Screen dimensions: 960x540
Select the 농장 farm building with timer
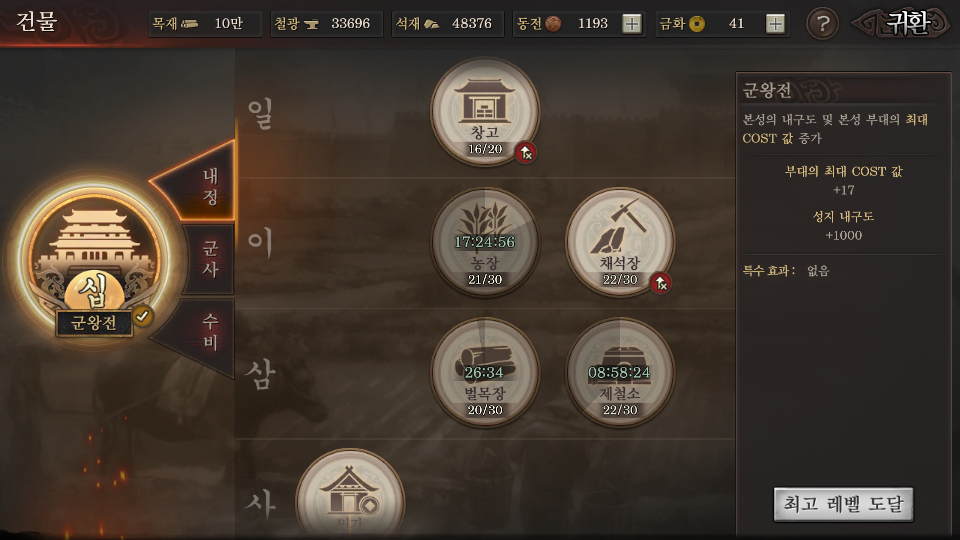(x=485, y=242)
